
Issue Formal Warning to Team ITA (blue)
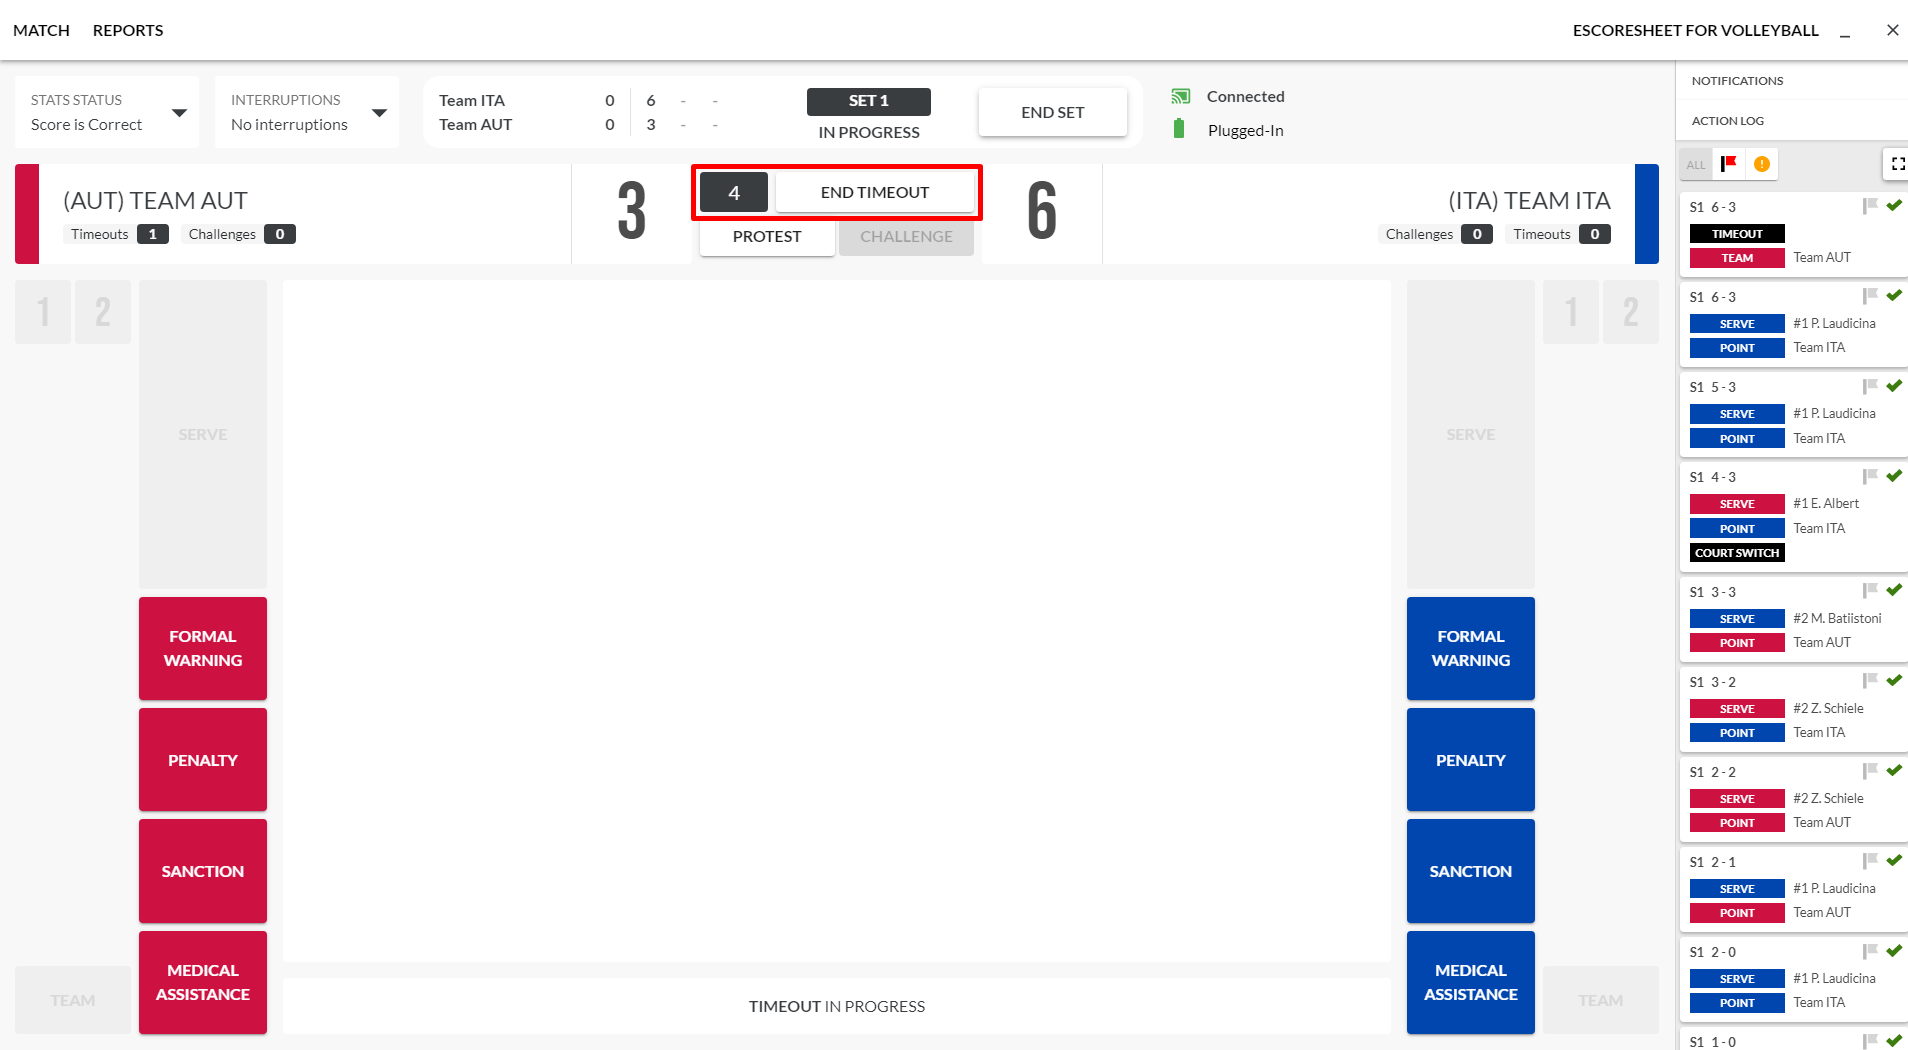pos(1471,648)
